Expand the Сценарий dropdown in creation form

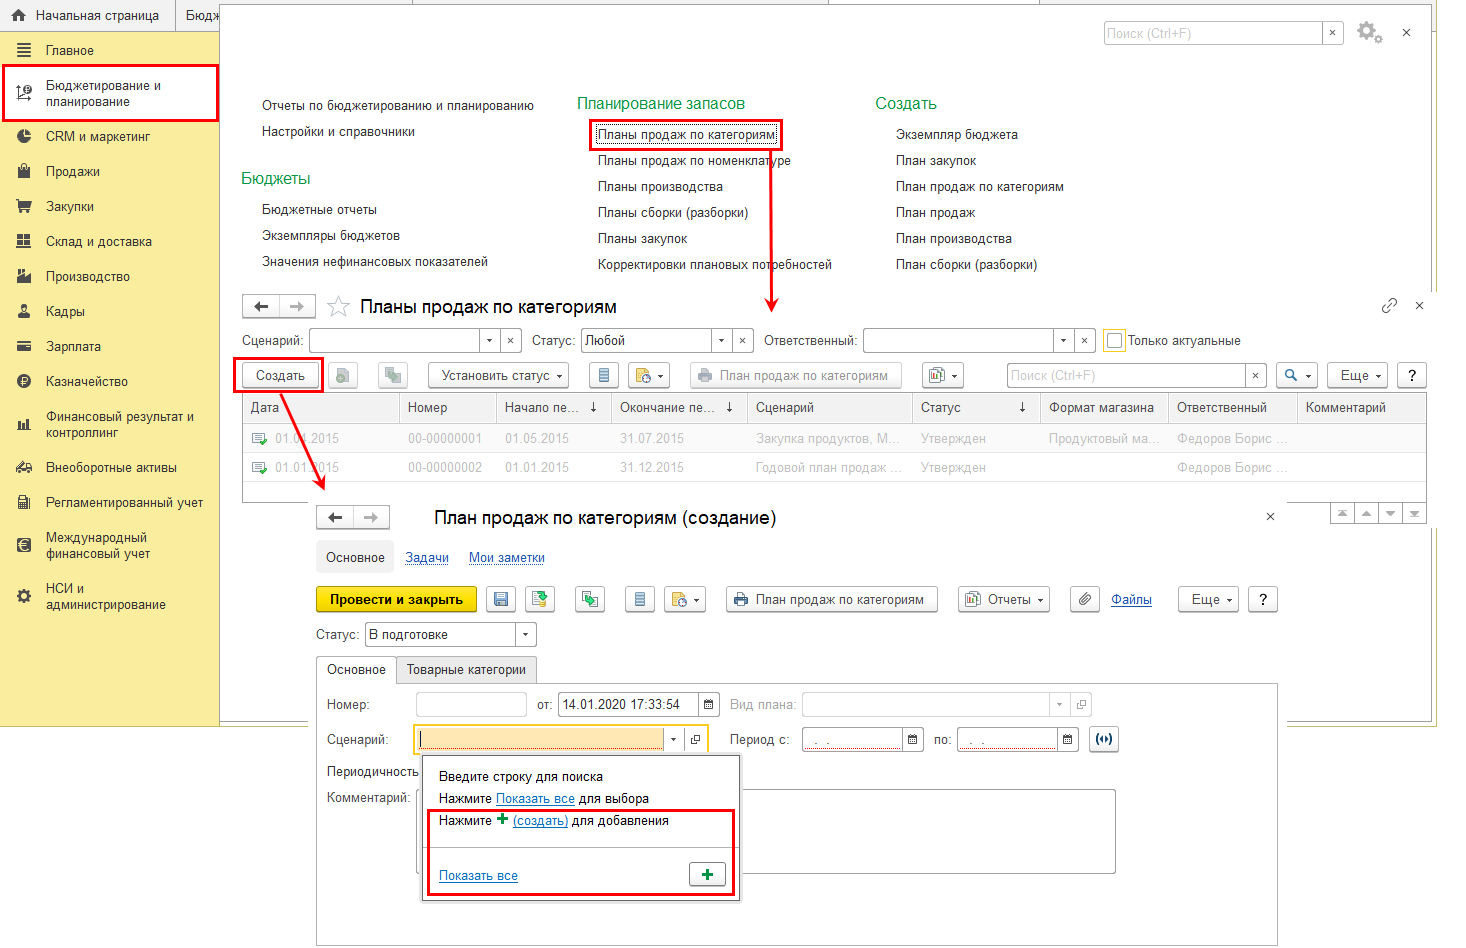click(x=673, y=739)
